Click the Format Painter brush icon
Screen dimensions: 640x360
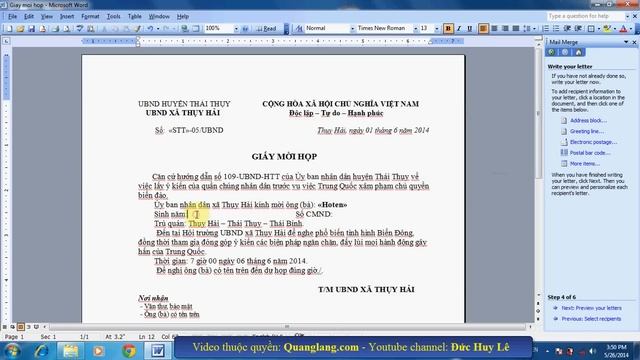pos(138,29)
